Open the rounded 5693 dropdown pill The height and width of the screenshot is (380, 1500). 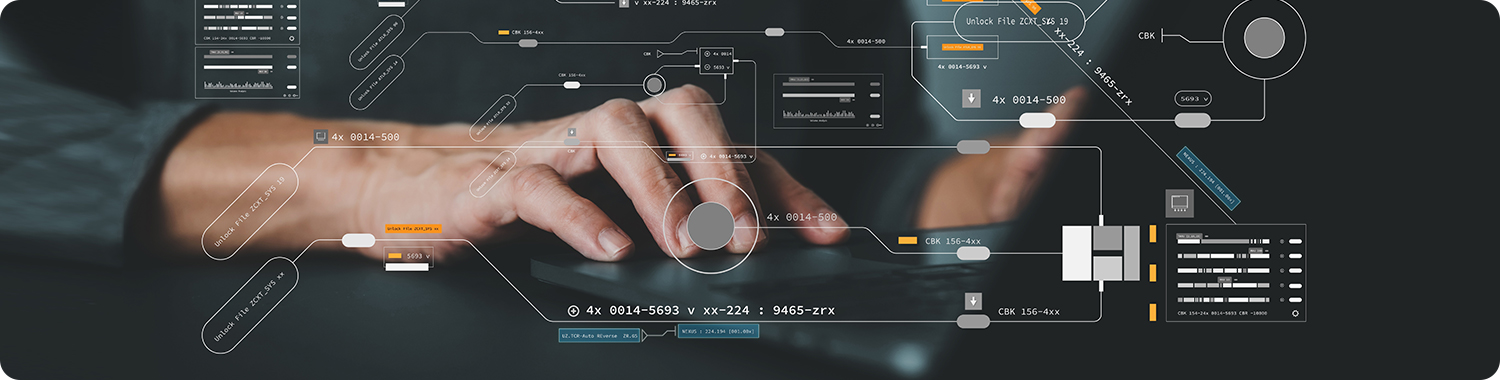(1193, 99)
